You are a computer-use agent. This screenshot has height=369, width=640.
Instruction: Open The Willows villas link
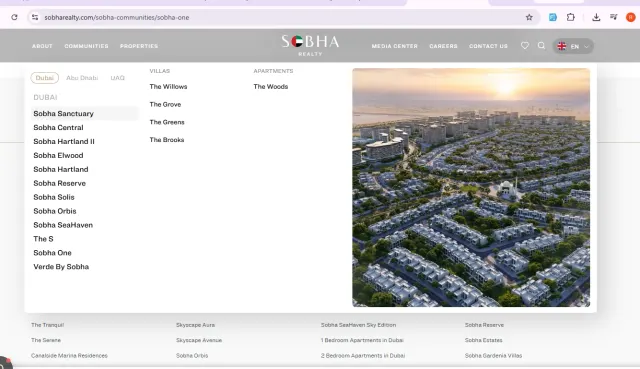click(168, 87)
